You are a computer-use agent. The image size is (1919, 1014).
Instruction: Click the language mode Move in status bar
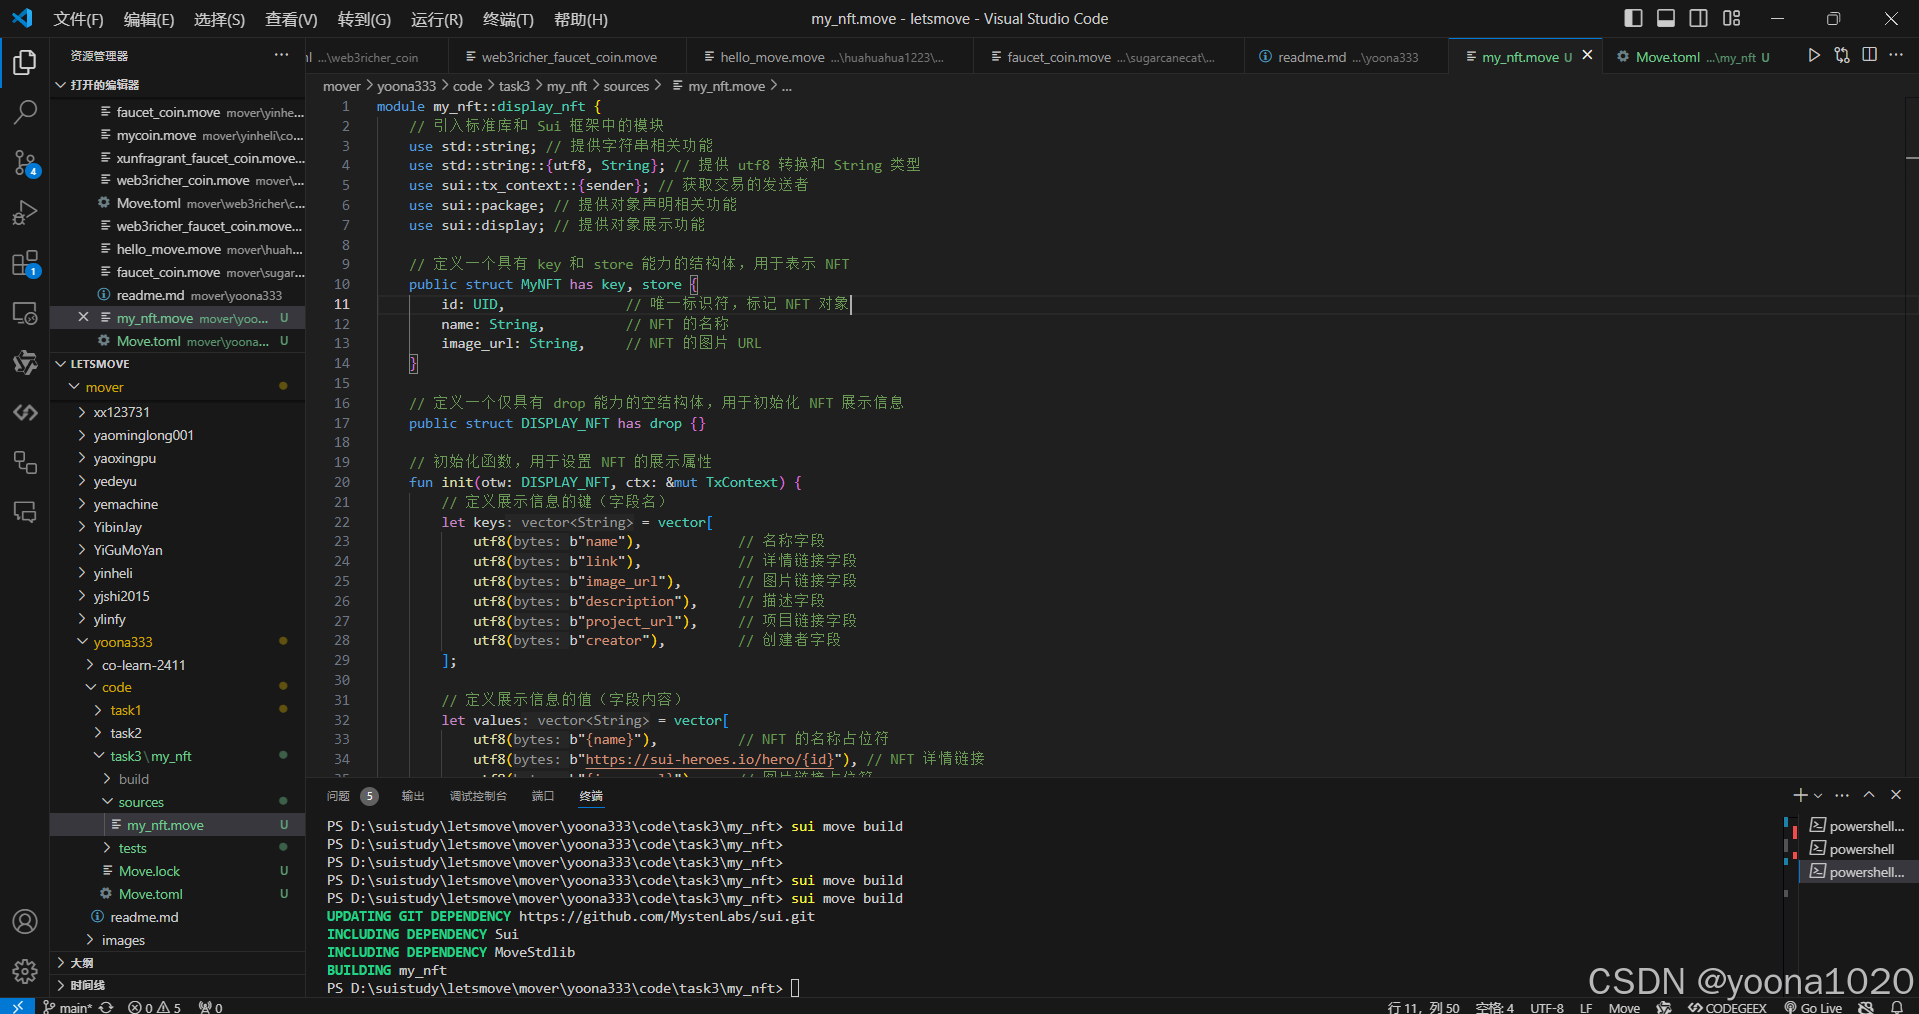[x=1624, y=1007]
